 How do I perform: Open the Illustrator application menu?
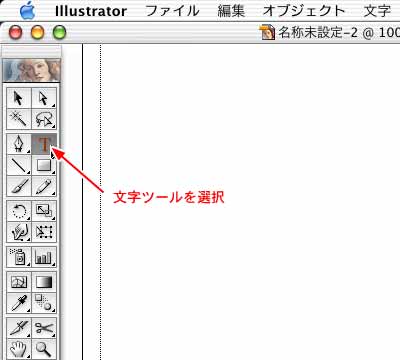91,11
